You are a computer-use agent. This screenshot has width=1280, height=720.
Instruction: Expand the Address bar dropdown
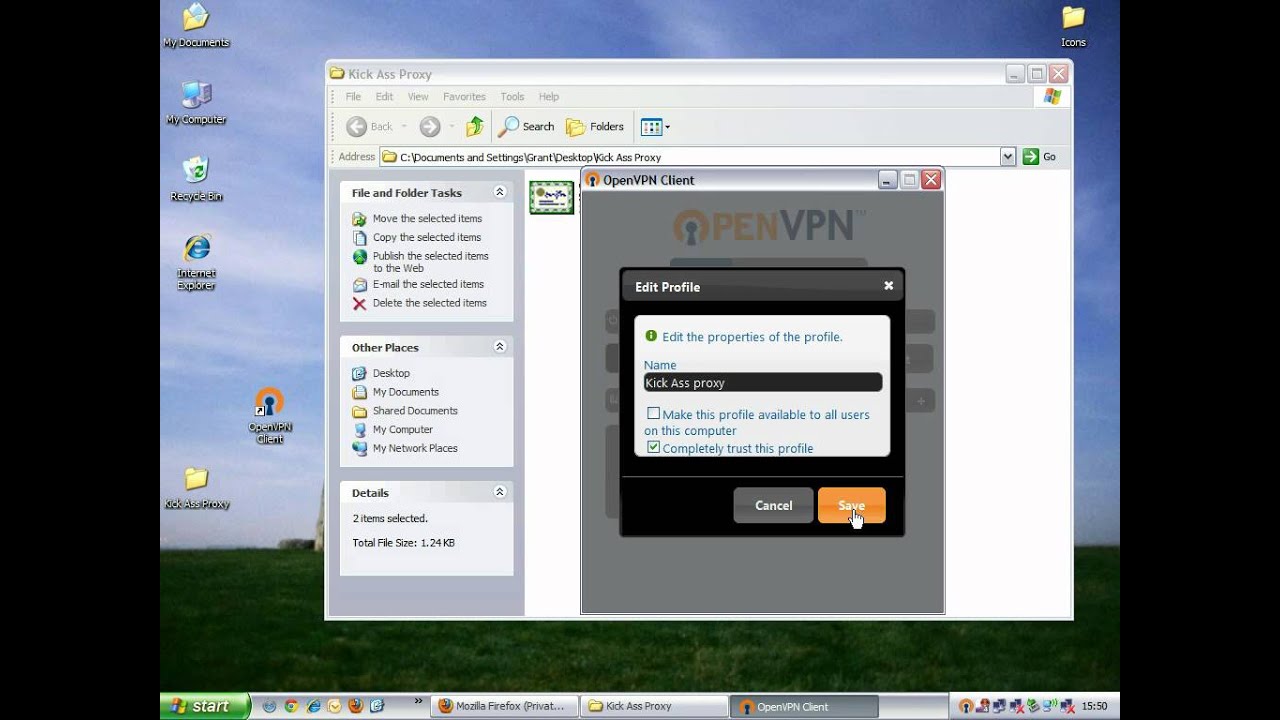tap(1008, 157)
